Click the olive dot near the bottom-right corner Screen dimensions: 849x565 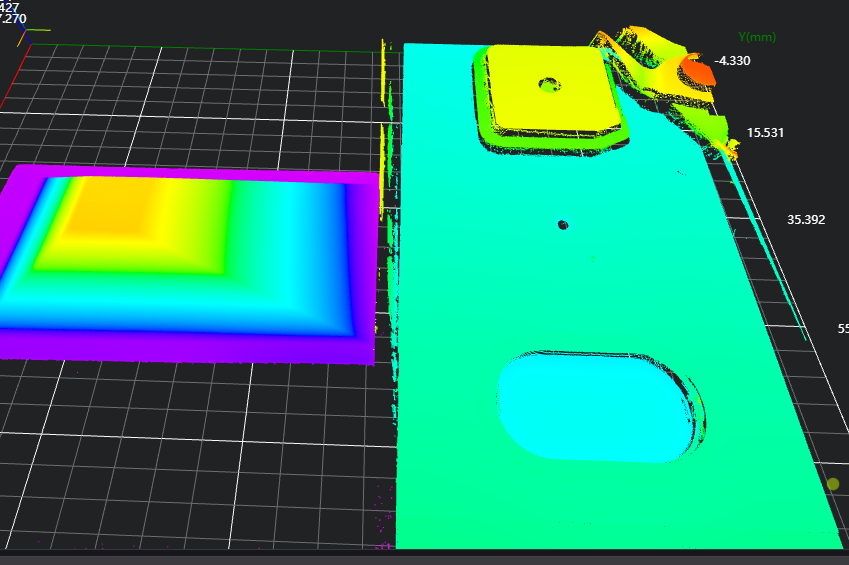click(833, 484)
